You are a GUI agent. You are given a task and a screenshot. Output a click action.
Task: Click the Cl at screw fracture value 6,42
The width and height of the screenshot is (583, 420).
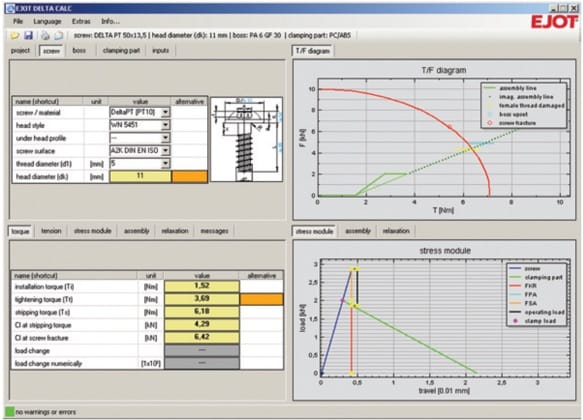pos(202,337)
